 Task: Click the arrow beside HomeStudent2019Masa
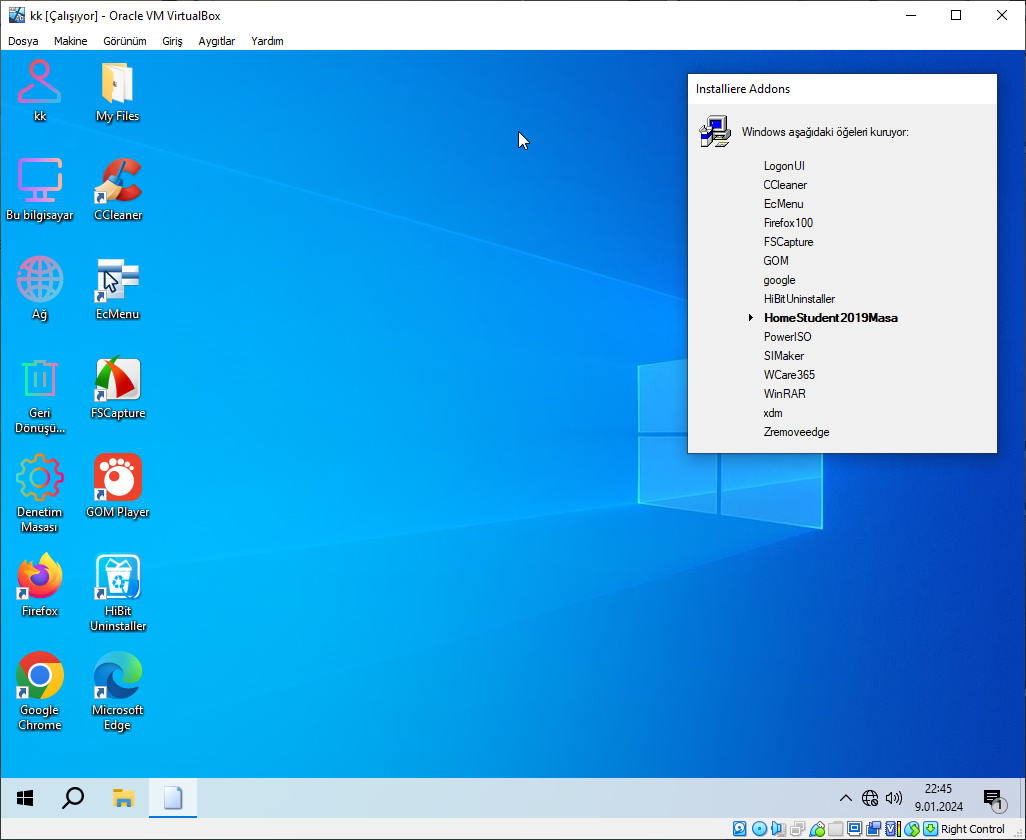point(751,318)
